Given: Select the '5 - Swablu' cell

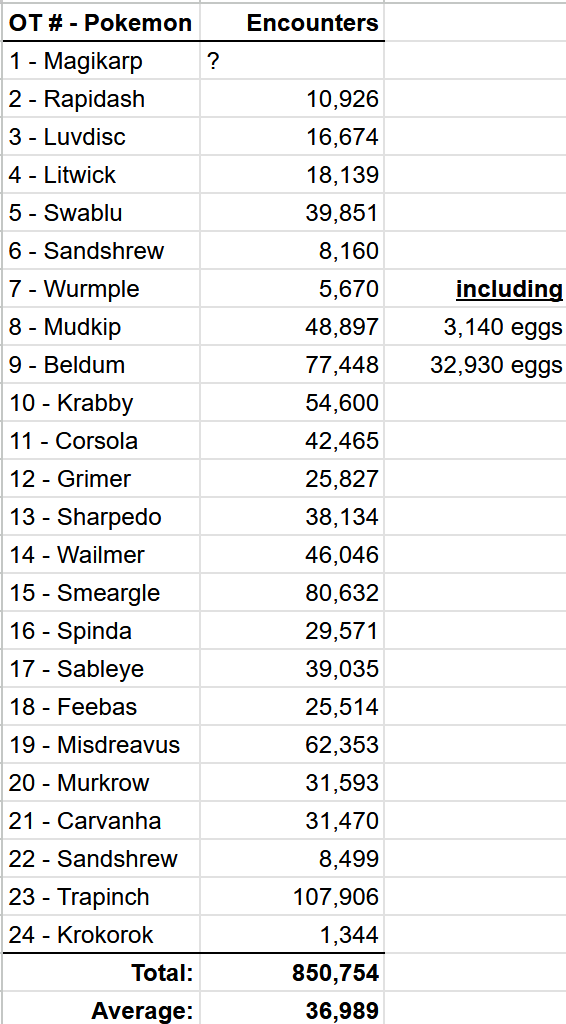Looking at the screenshot, I should tap(101, 213).
